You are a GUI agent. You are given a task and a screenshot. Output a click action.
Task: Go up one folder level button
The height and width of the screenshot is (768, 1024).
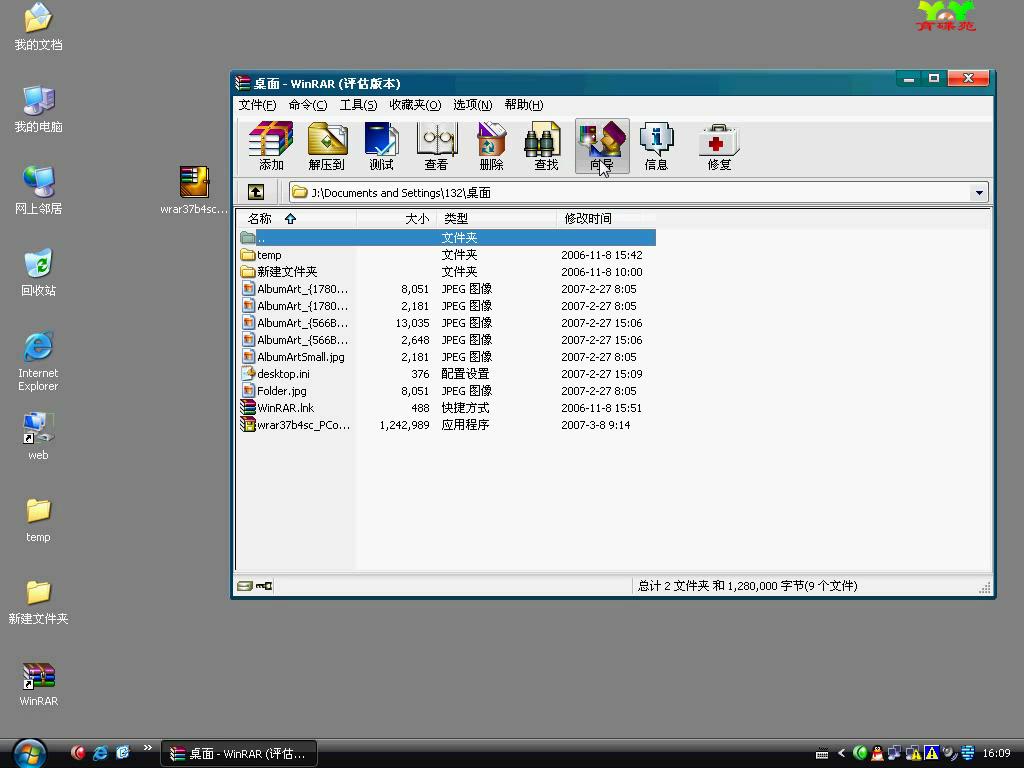pyautogui.click(x=256, y=192)
